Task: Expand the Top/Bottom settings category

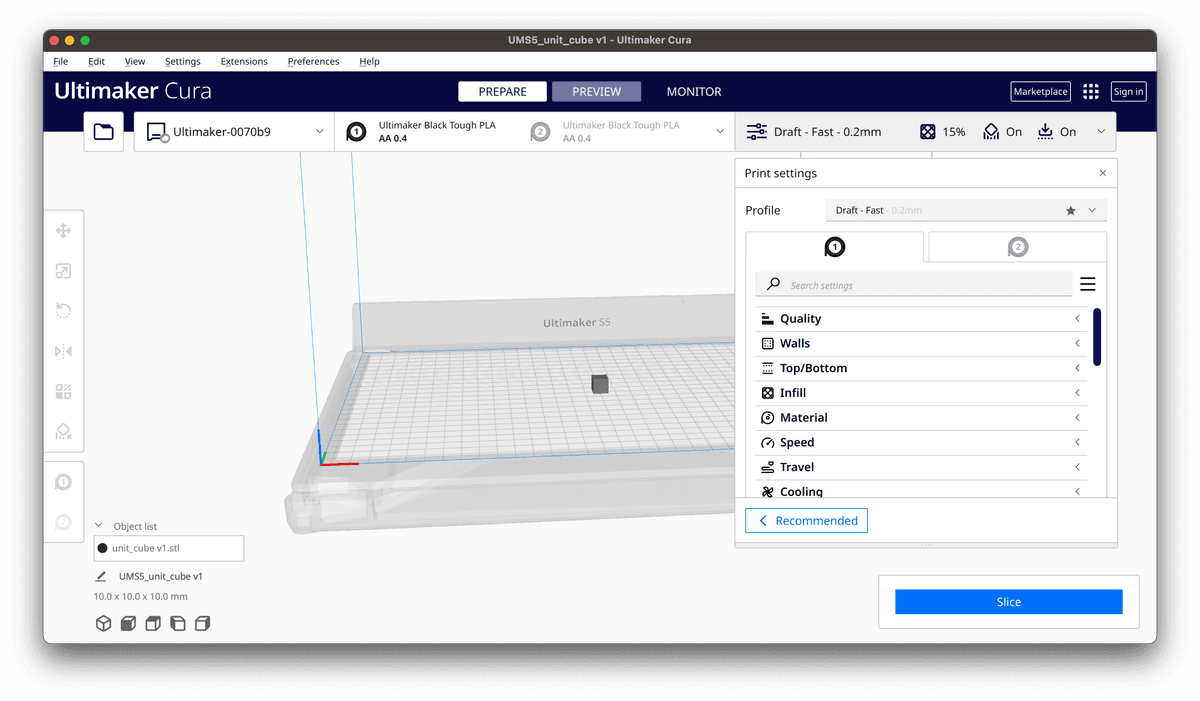Action: click(921, 368)
